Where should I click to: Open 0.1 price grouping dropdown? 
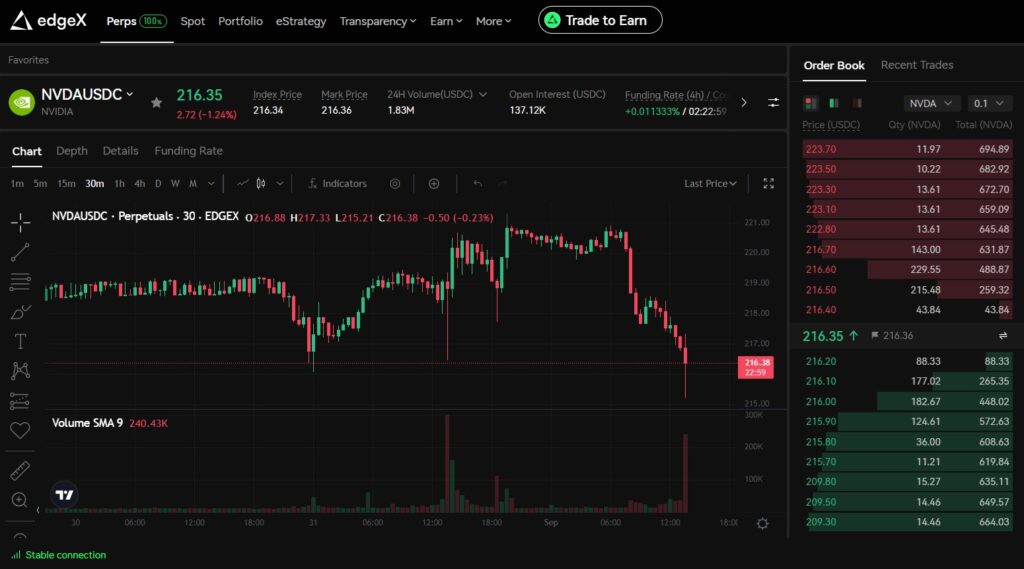[x=989, y=103]
